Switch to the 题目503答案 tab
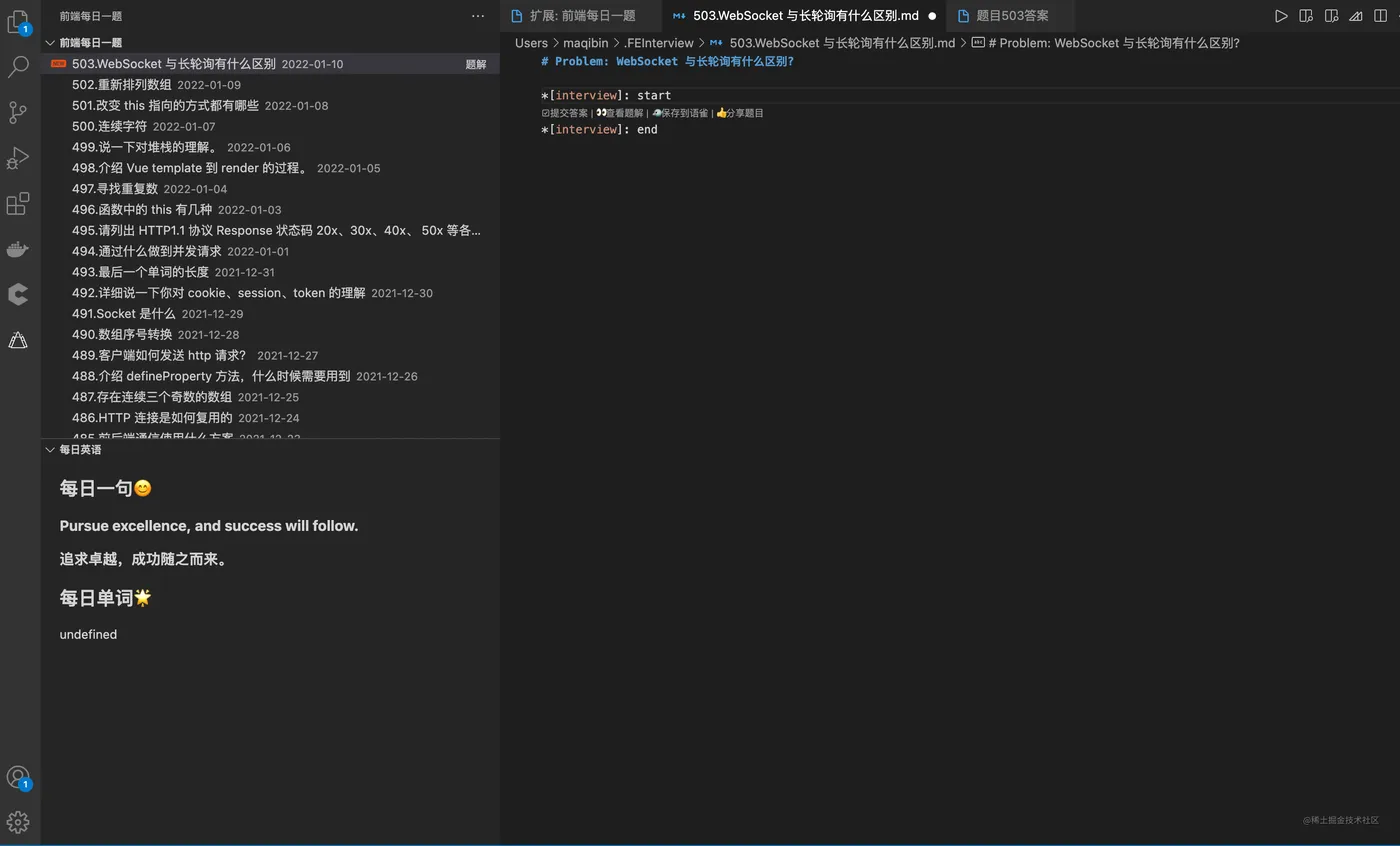This screenshot has height=846, width=1400. point(1012,16)
